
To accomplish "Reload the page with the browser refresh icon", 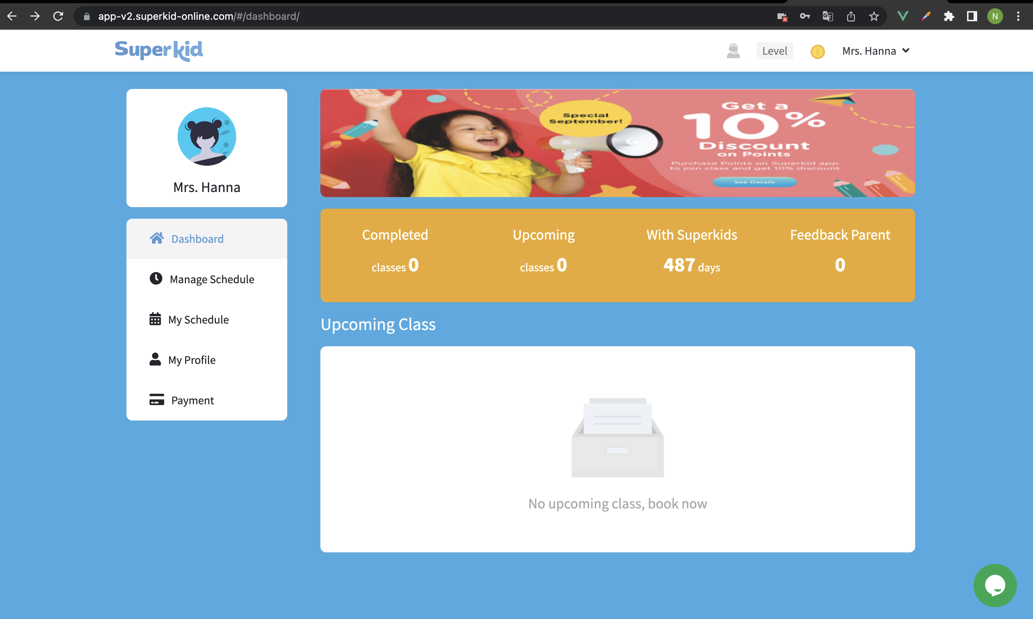I will point(58,16).
